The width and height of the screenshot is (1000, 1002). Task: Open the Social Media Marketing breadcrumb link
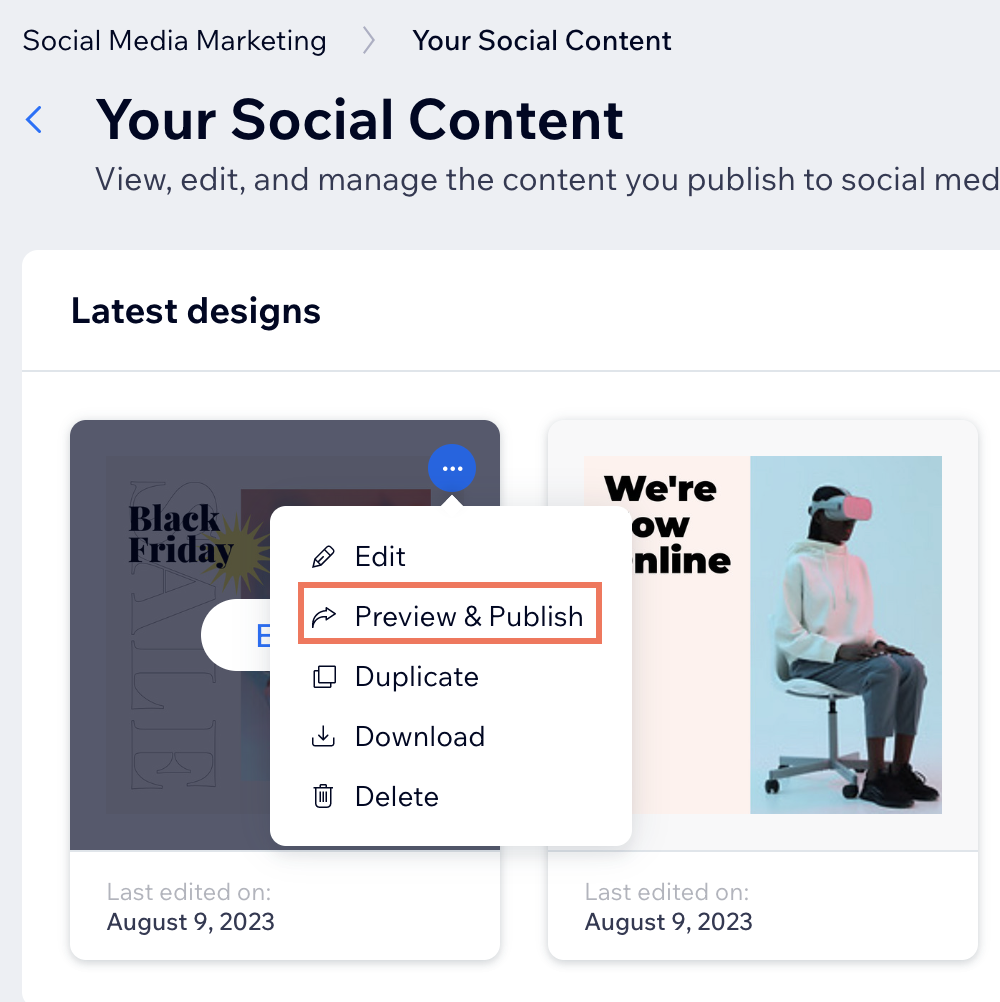(174, 41)
